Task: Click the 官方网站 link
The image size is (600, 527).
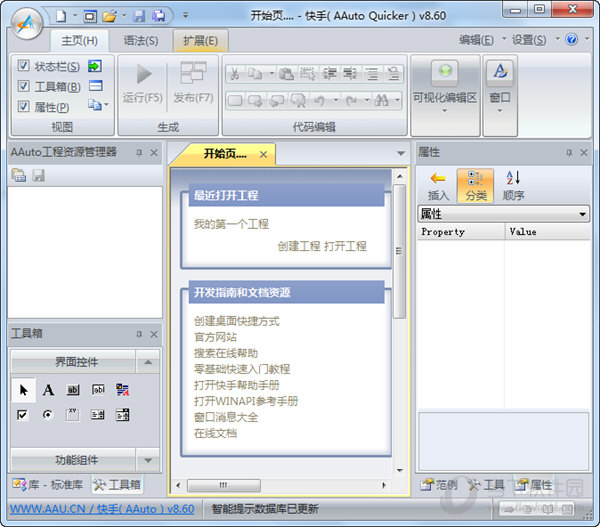Action: 215,337
